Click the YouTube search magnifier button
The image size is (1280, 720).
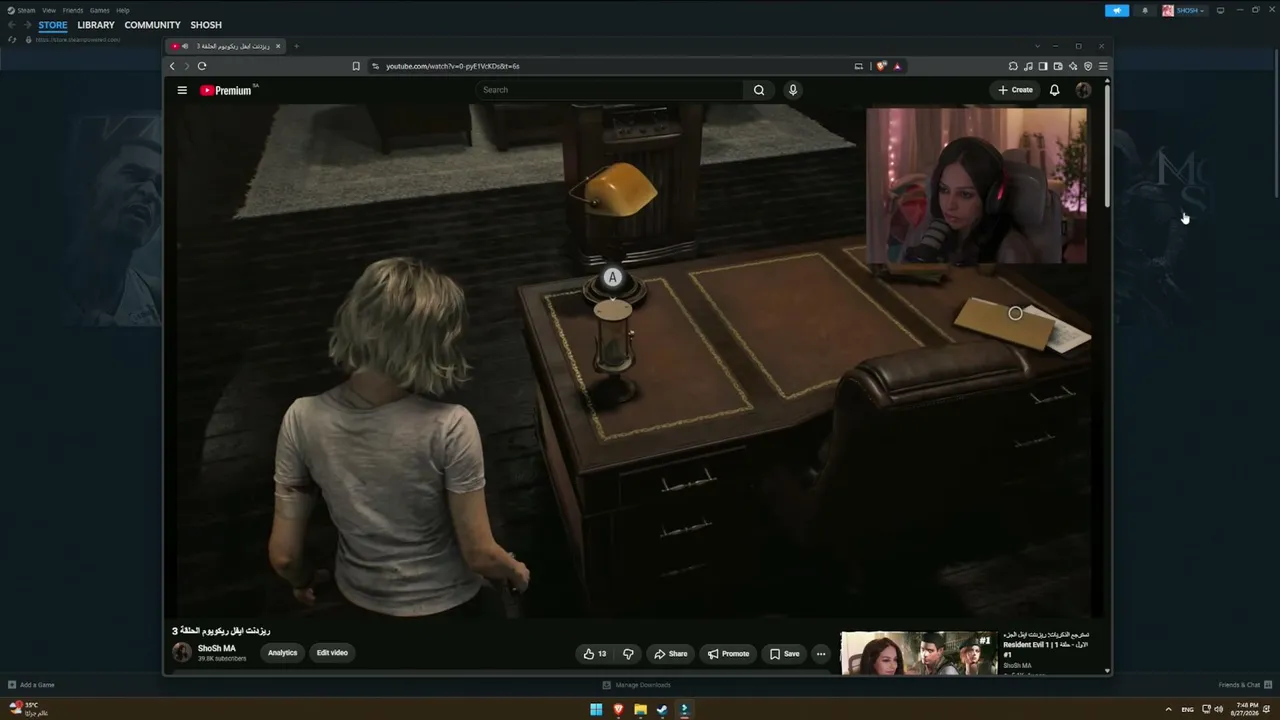(x=759, y=90)
